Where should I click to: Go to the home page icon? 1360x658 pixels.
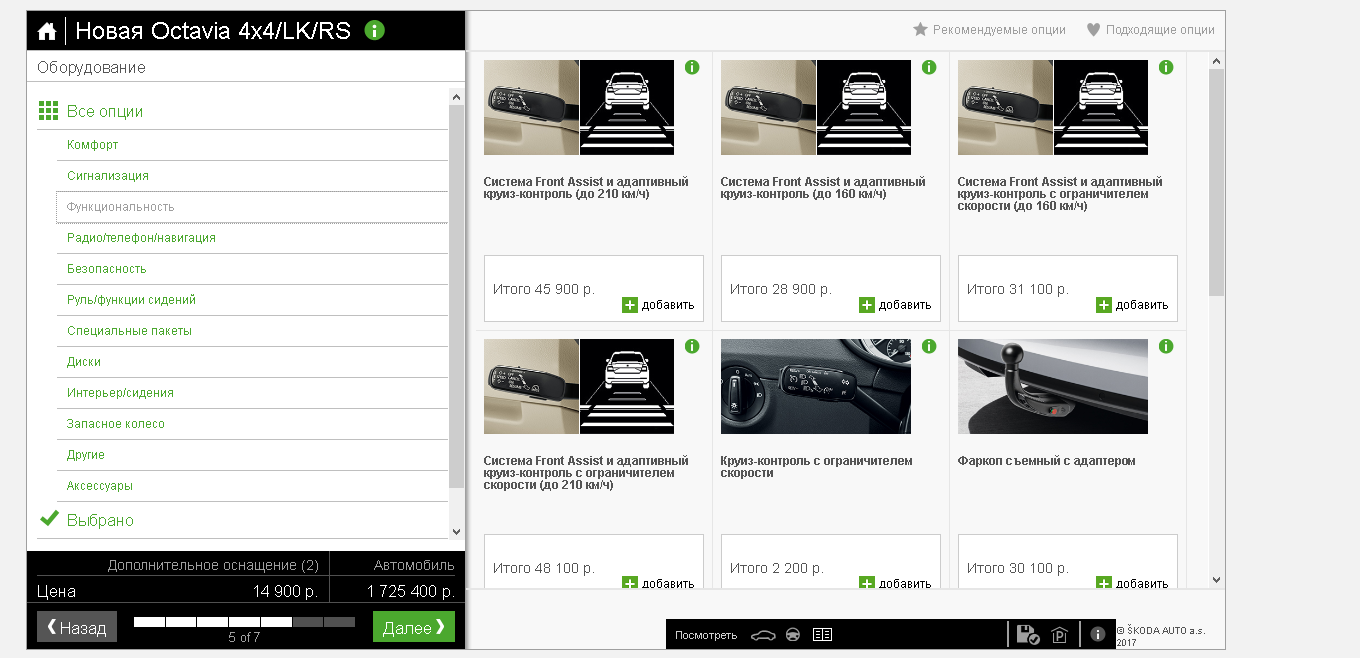pos(46,31)
